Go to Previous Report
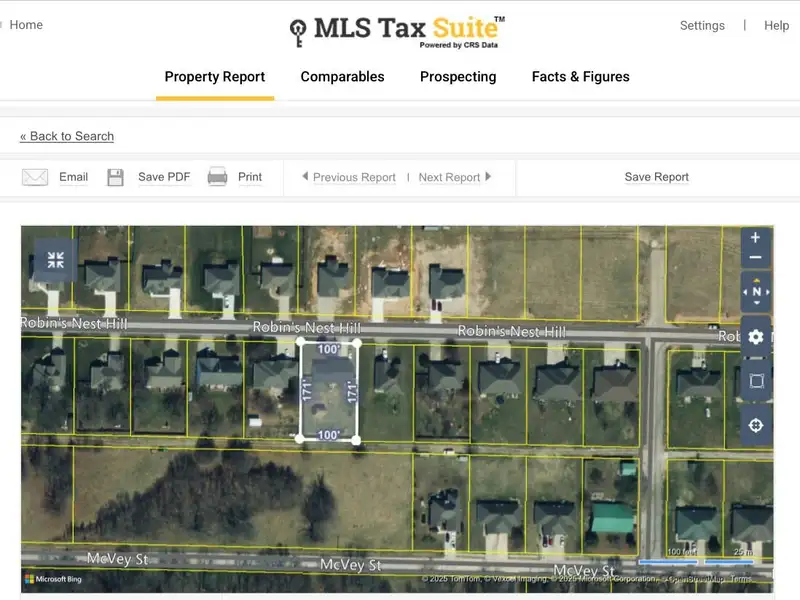 [353, 177]
